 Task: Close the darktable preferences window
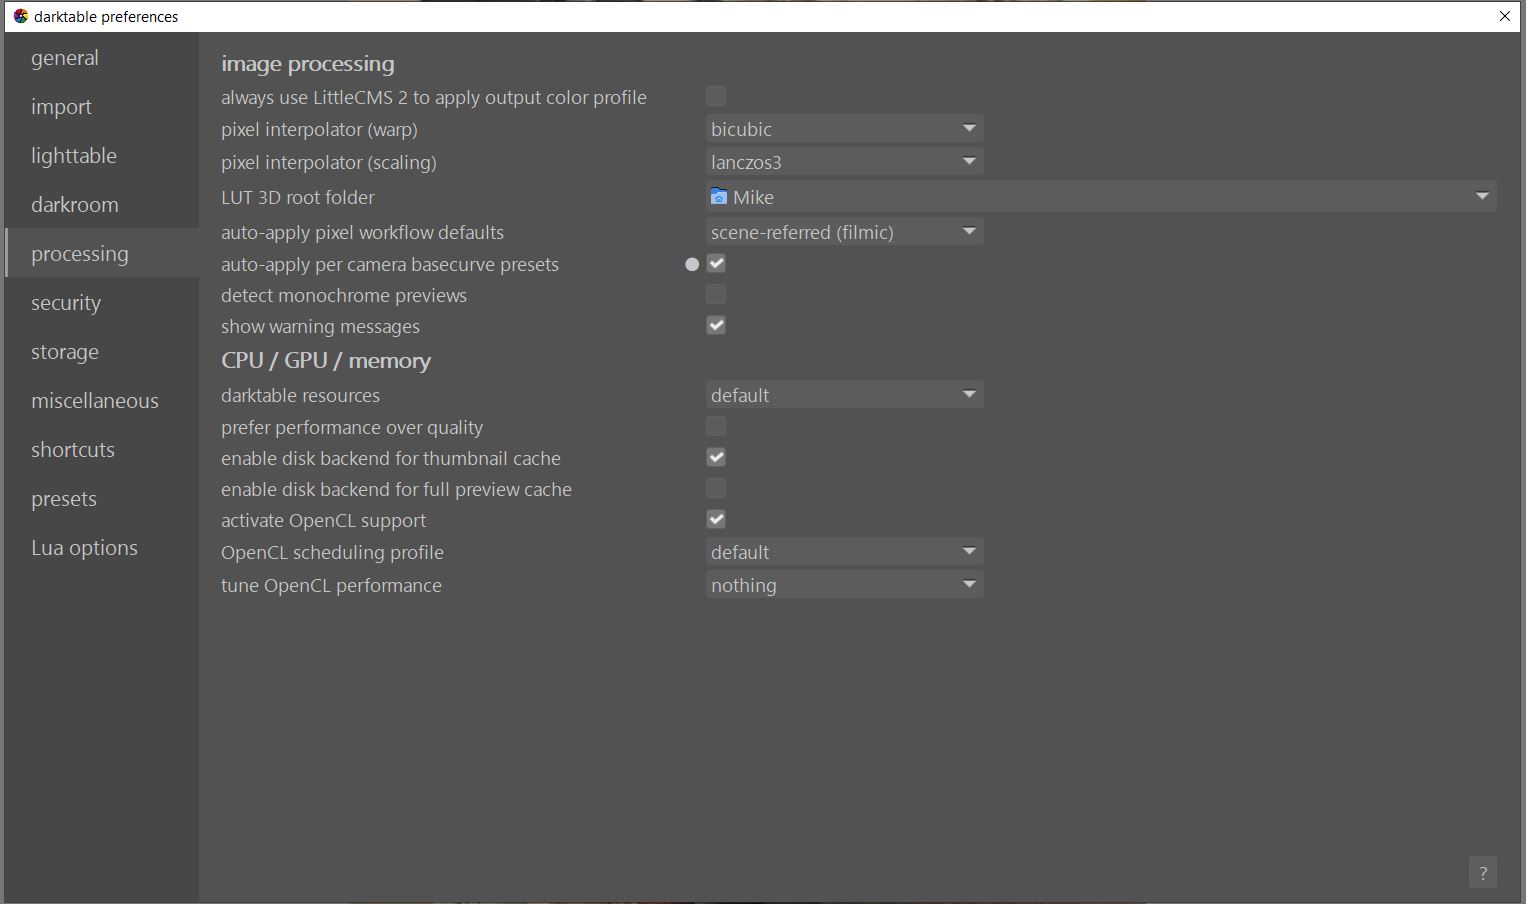1504,16
